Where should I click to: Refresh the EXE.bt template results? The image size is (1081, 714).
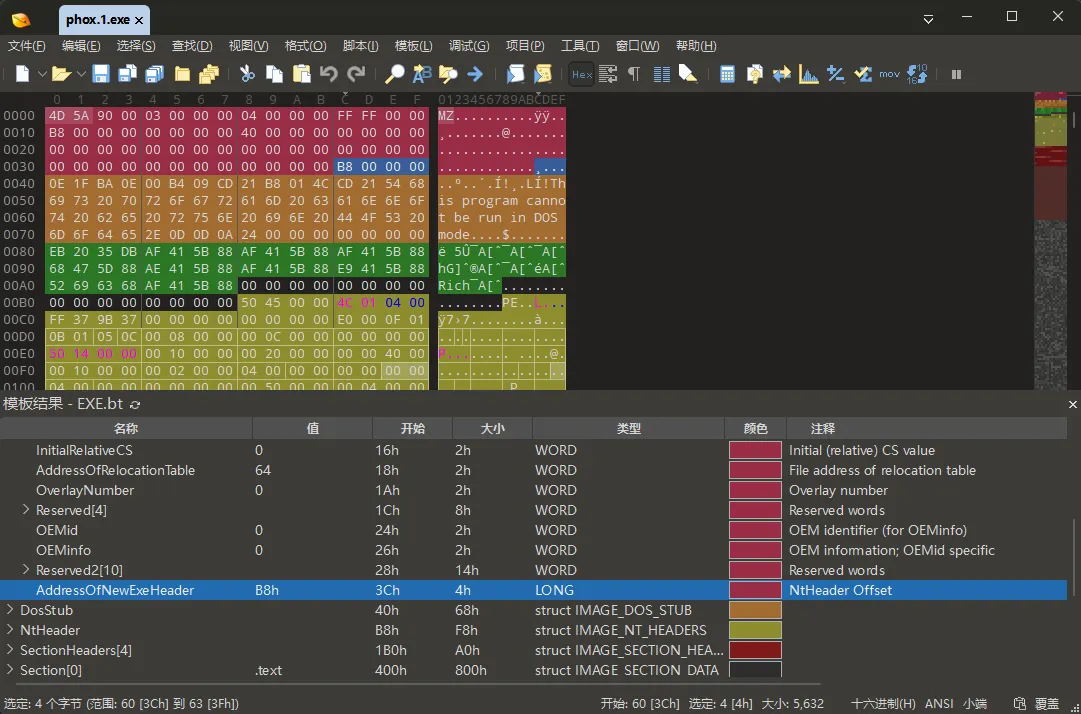tap(135, 405)
